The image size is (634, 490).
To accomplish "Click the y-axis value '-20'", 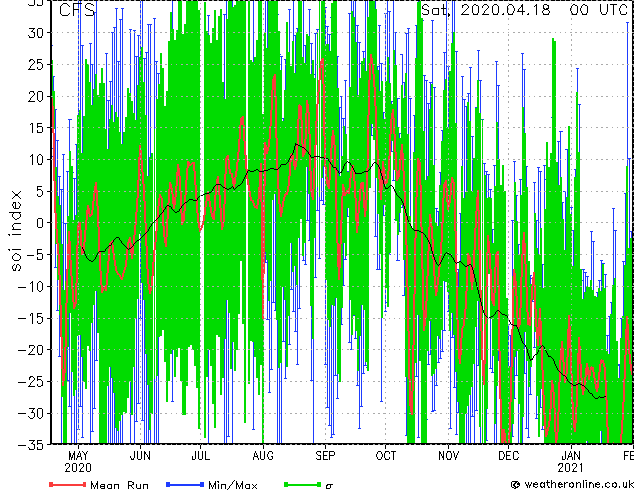I will (x=31, y=350).
